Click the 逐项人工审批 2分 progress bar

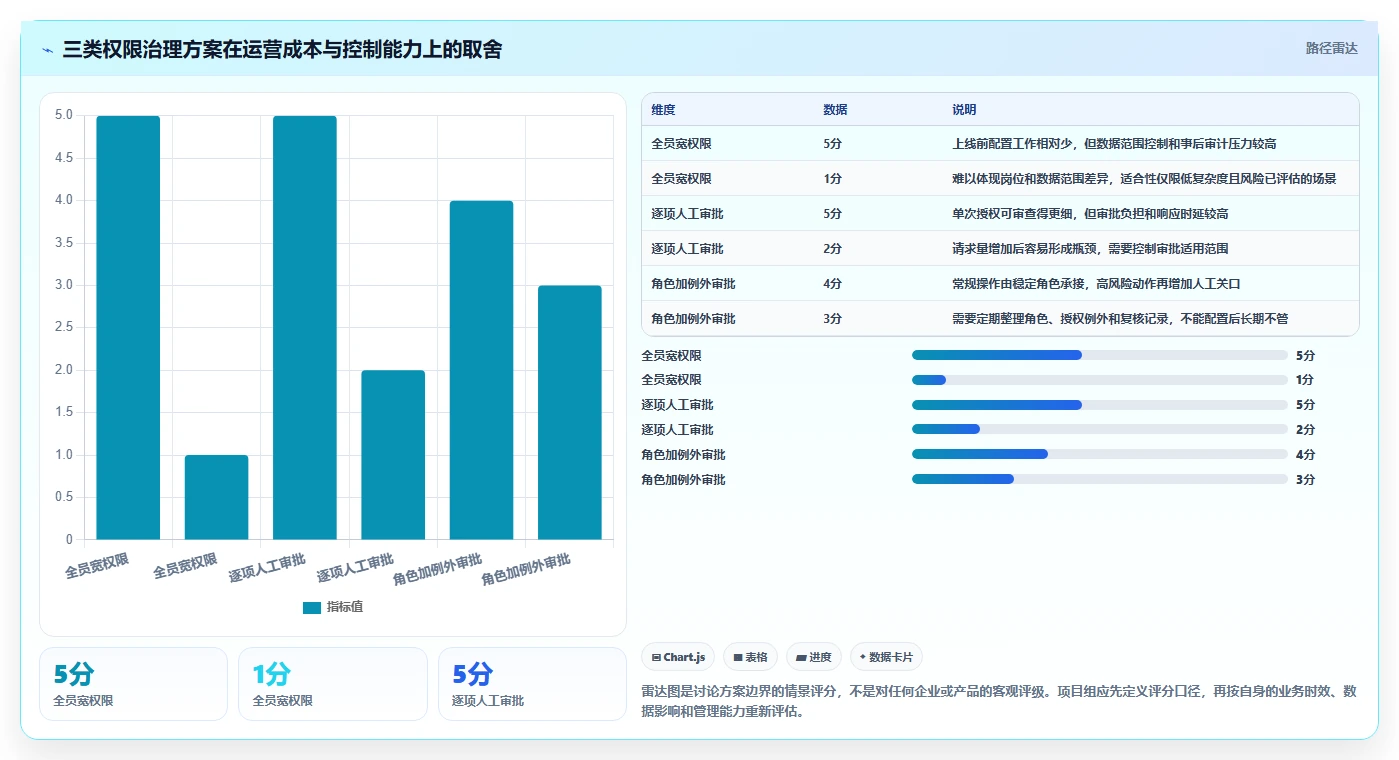coord(1100,429)
